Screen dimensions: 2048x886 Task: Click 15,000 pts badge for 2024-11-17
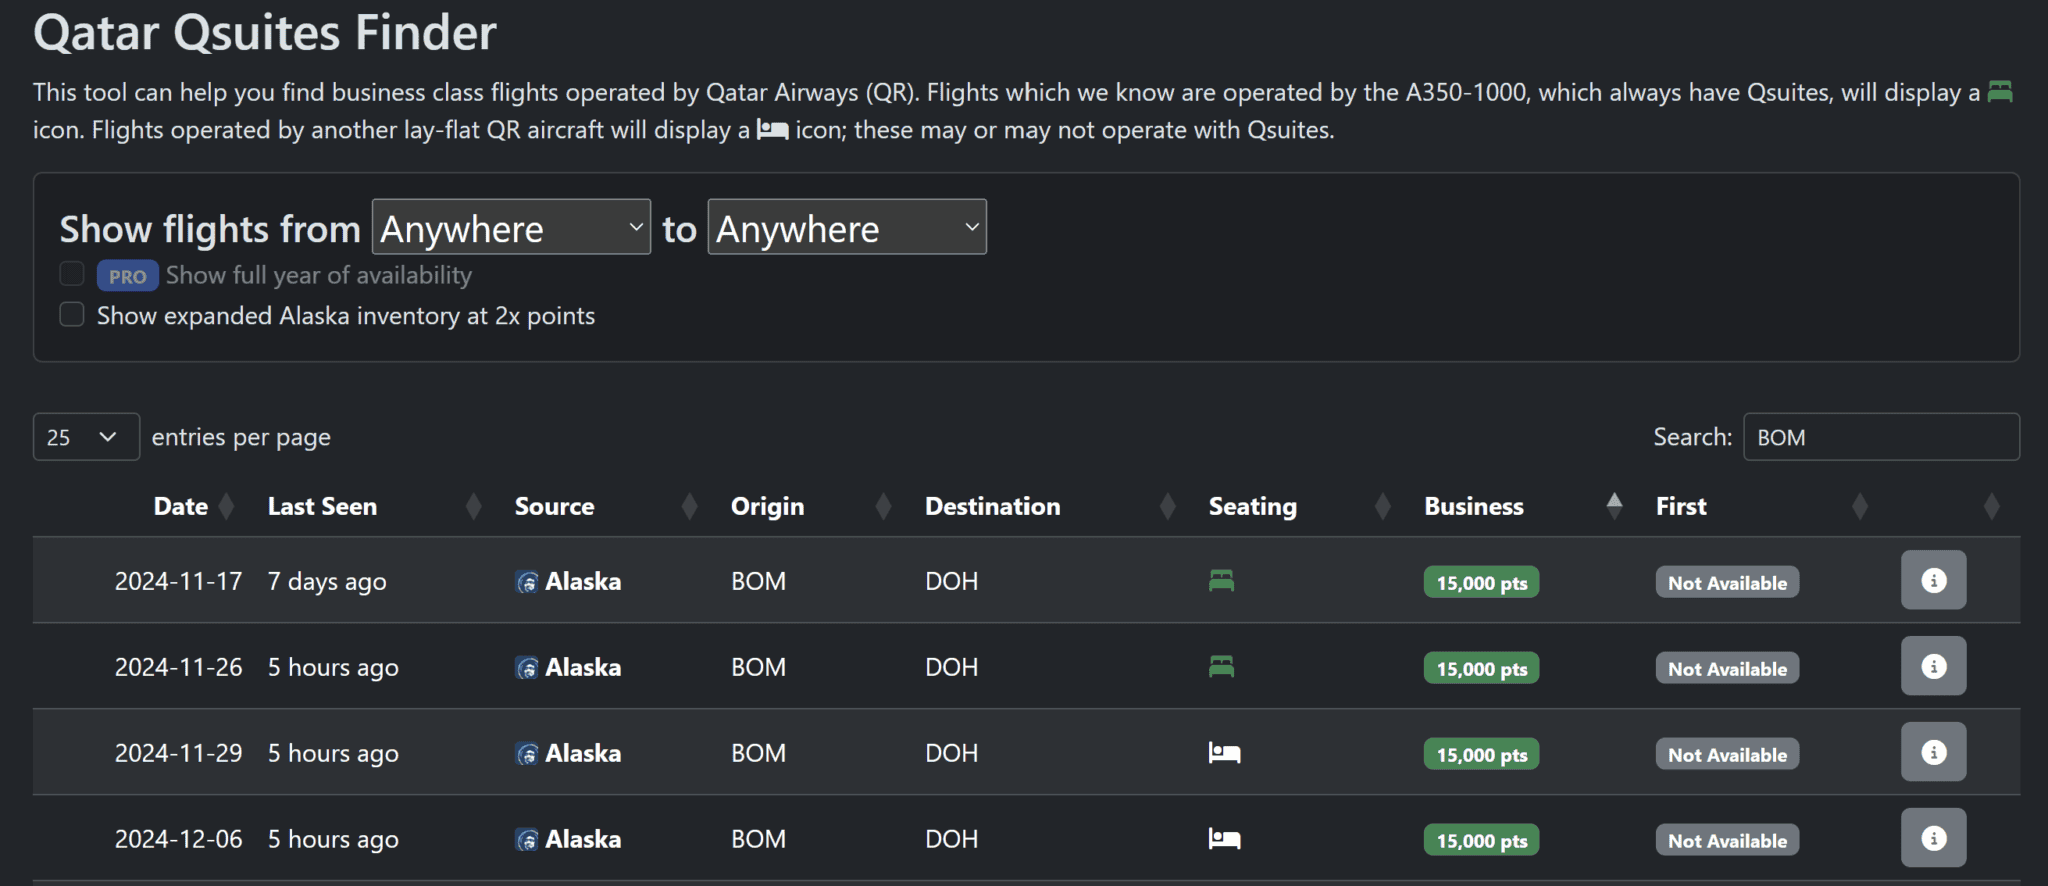point(1481,582)
